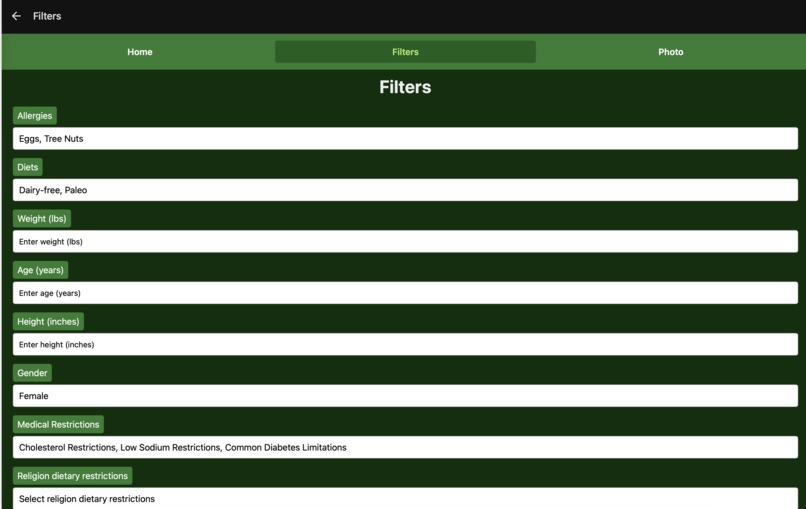This screenshot has width=806, height=509.
Task: Click the Religion dietary restrictions label
Action: [x=72, y=476]
